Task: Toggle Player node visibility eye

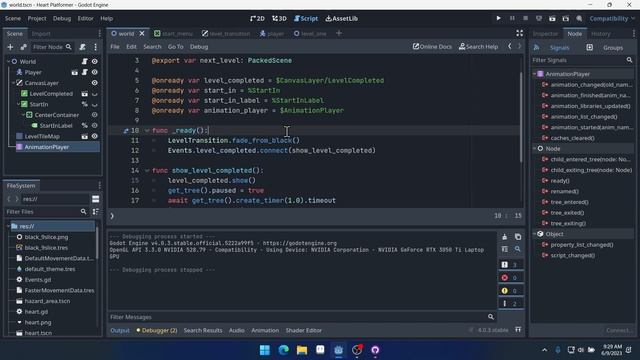Action: [x=95, y=72]
